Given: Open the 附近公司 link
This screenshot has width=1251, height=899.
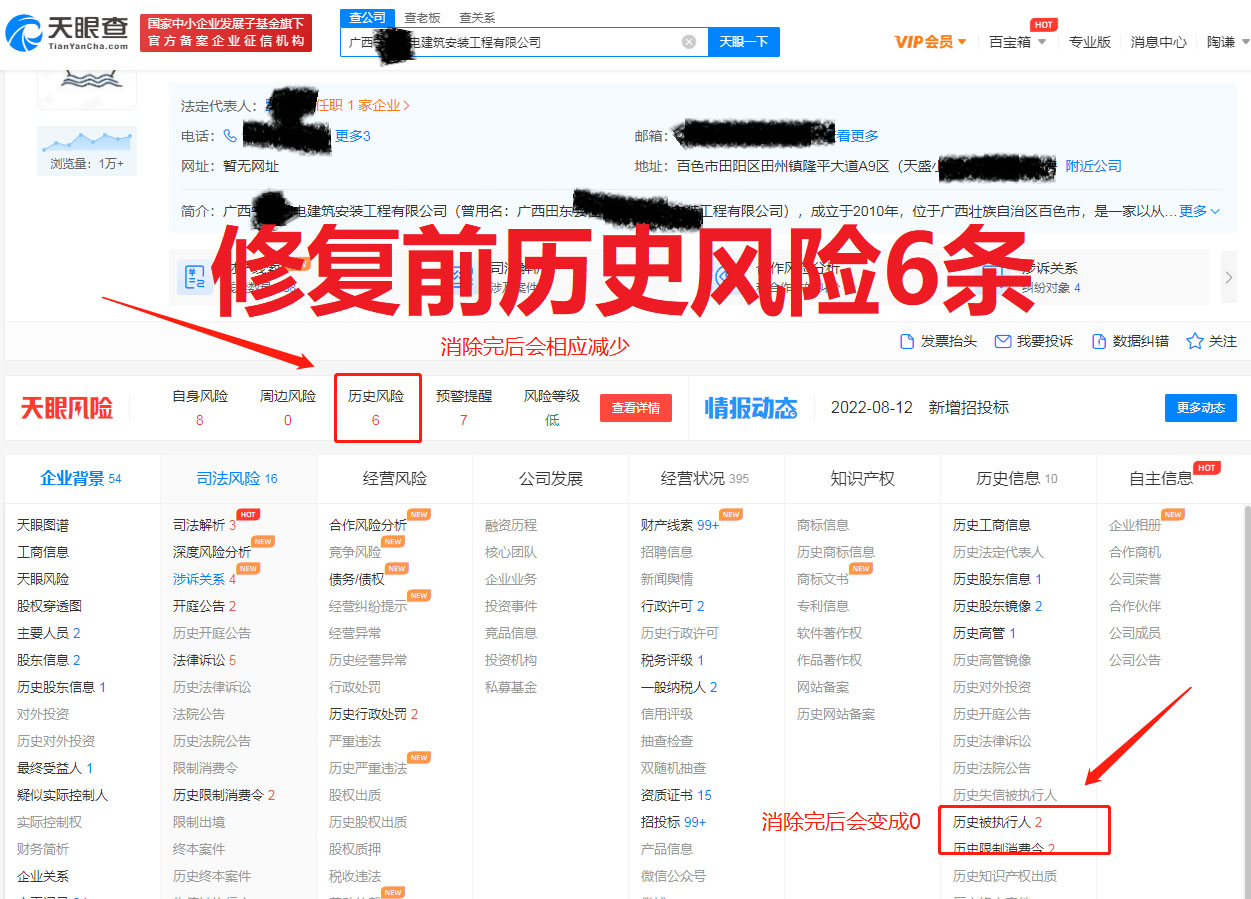Looking at the screenshot, I should 1093,166.
